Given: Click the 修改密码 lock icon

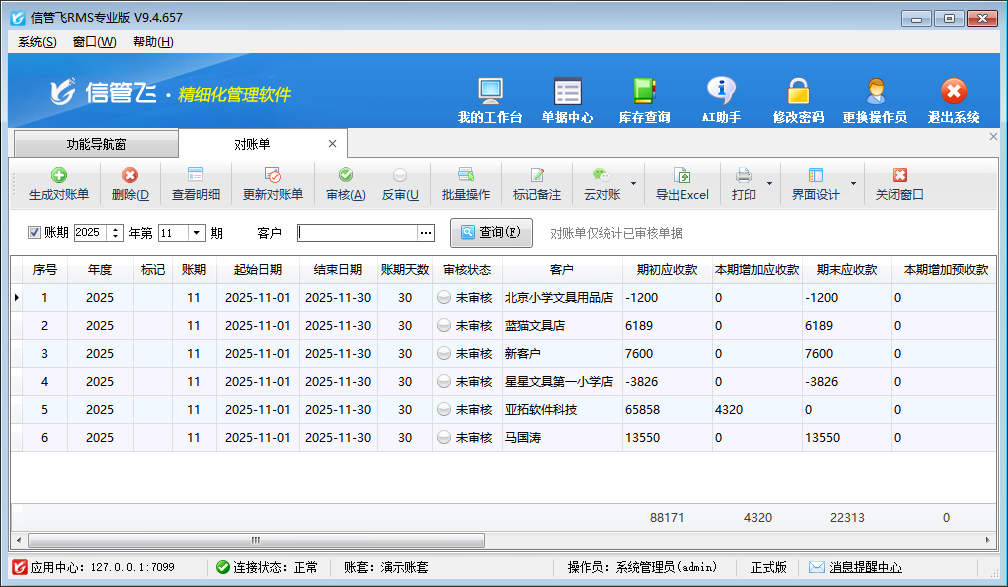Looking at the screenshot, I should [798, 100].
